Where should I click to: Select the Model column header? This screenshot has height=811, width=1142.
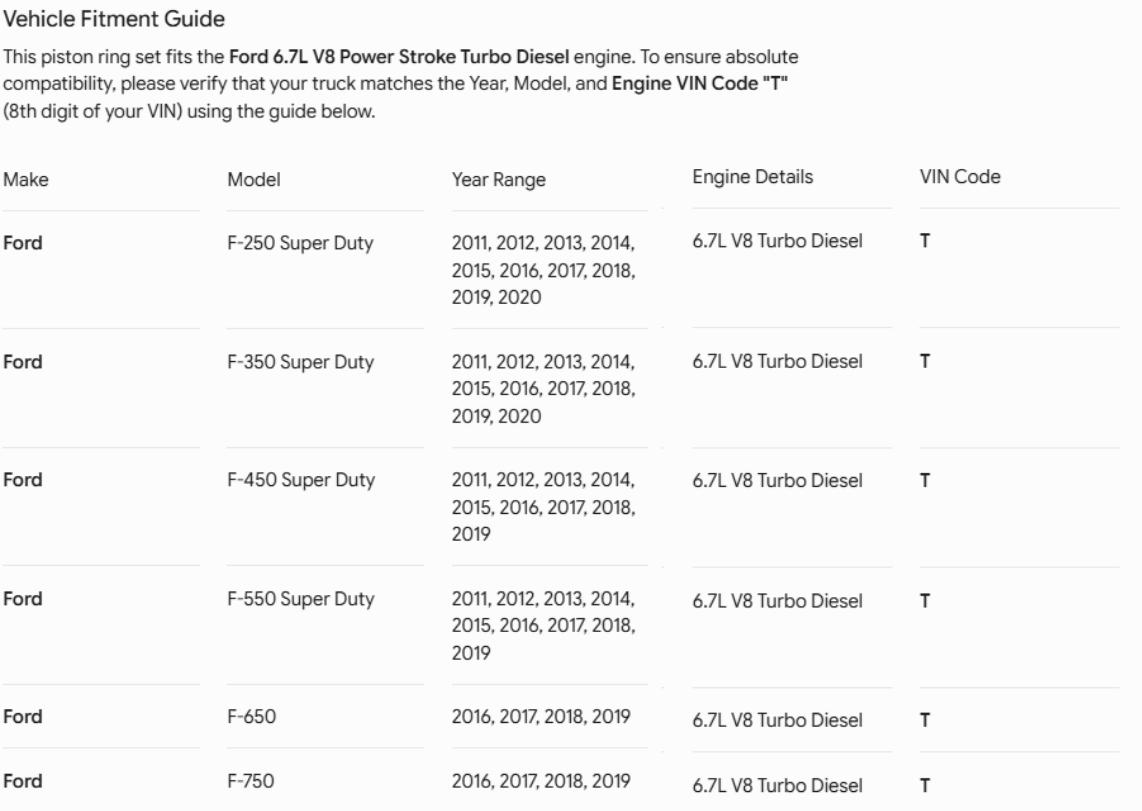(x=253, y=180)
